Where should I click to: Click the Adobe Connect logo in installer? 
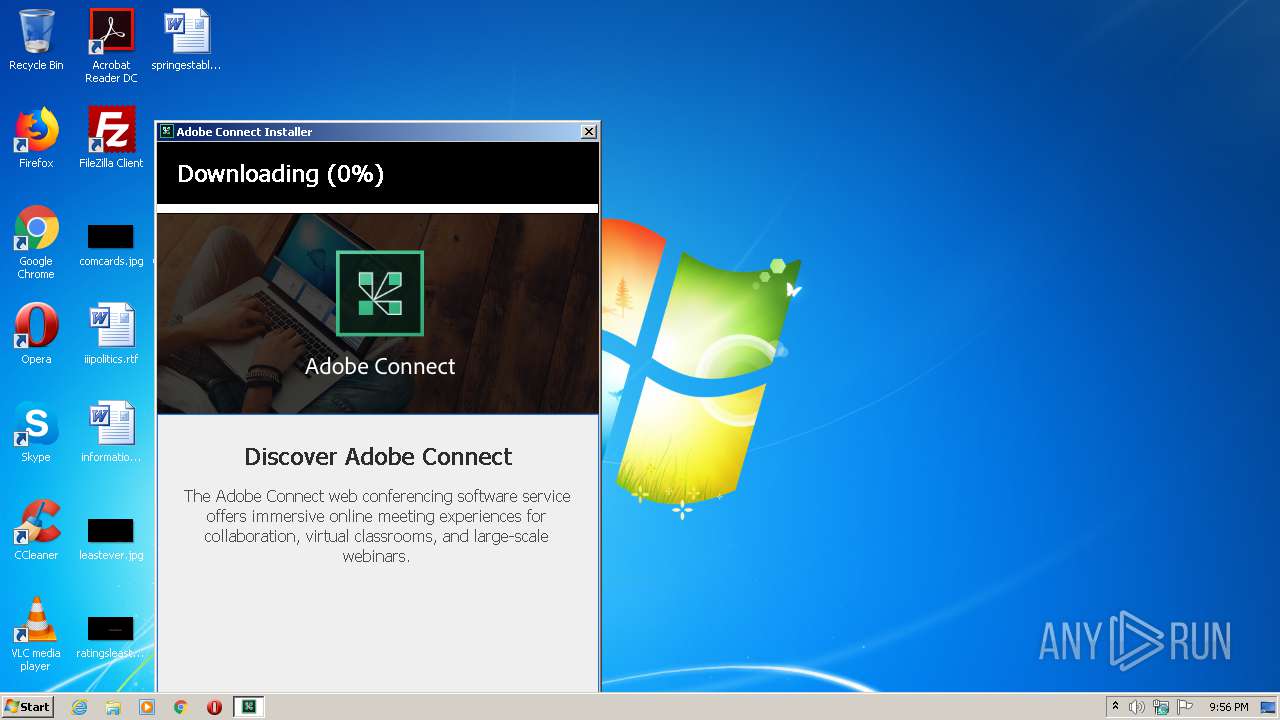380,293
